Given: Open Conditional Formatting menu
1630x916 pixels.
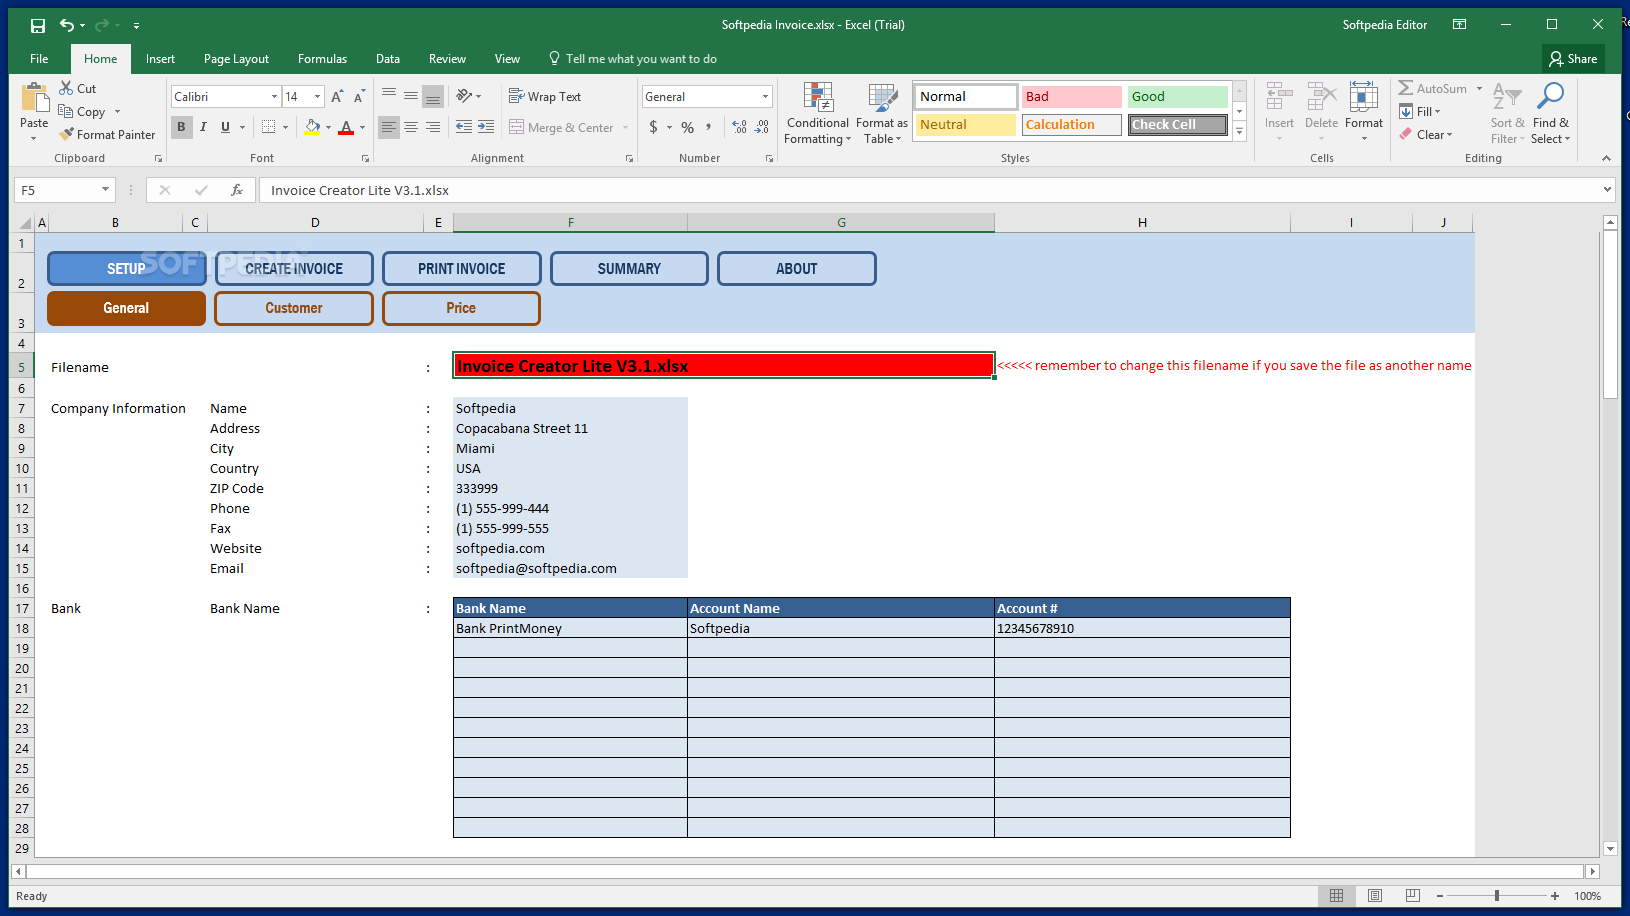Looking at the screenshot, I should (x=817, y=114).
